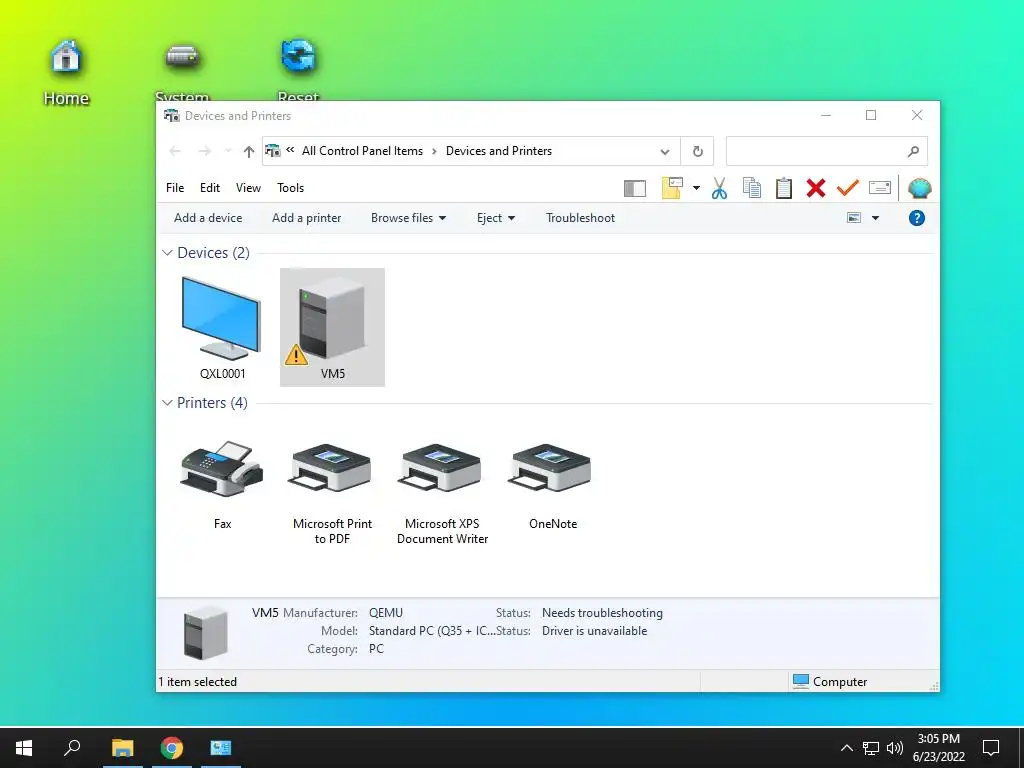Click the Paste clipboard icon
Viewport: 1024px width, 768px height.
click(784, 188)
